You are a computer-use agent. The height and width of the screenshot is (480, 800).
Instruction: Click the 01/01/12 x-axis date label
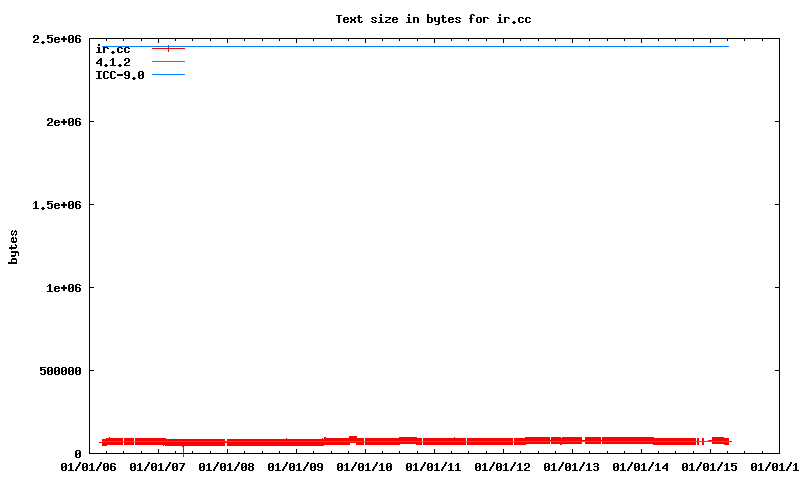pyautogui.click(x=503, y=466)
